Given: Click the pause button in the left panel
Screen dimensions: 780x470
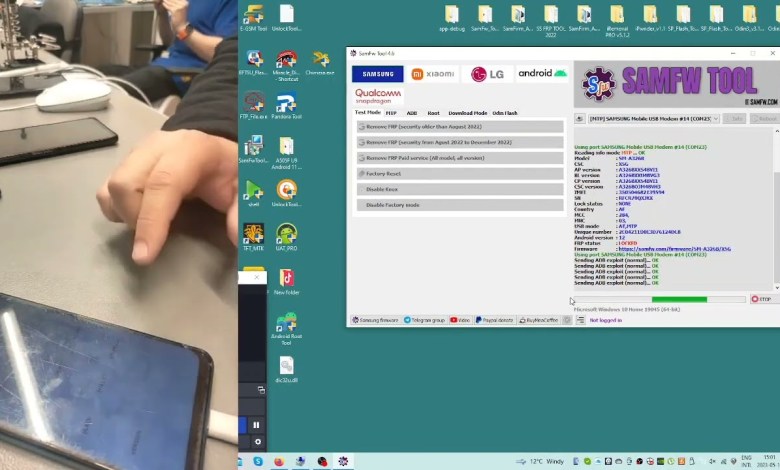Looking at the screenshot, I should click(x=256, y=425).
